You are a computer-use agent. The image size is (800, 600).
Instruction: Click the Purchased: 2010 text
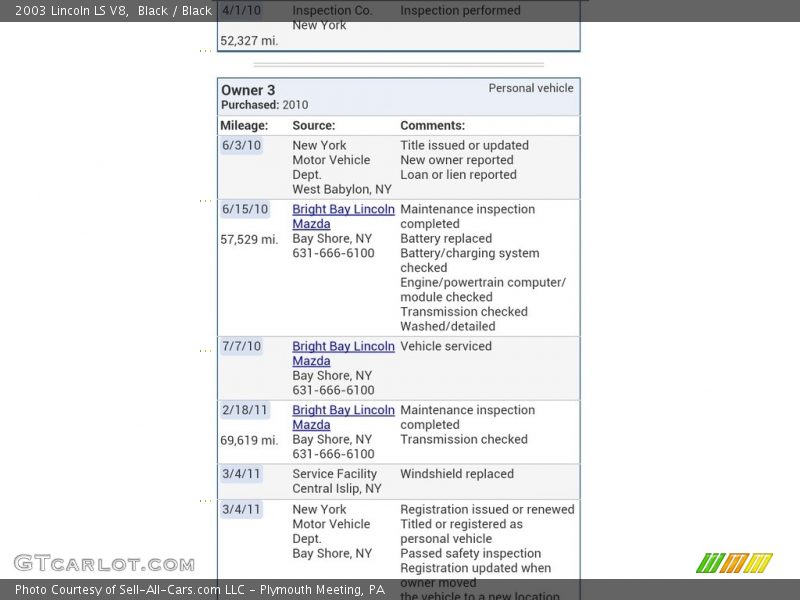point(264,105)
